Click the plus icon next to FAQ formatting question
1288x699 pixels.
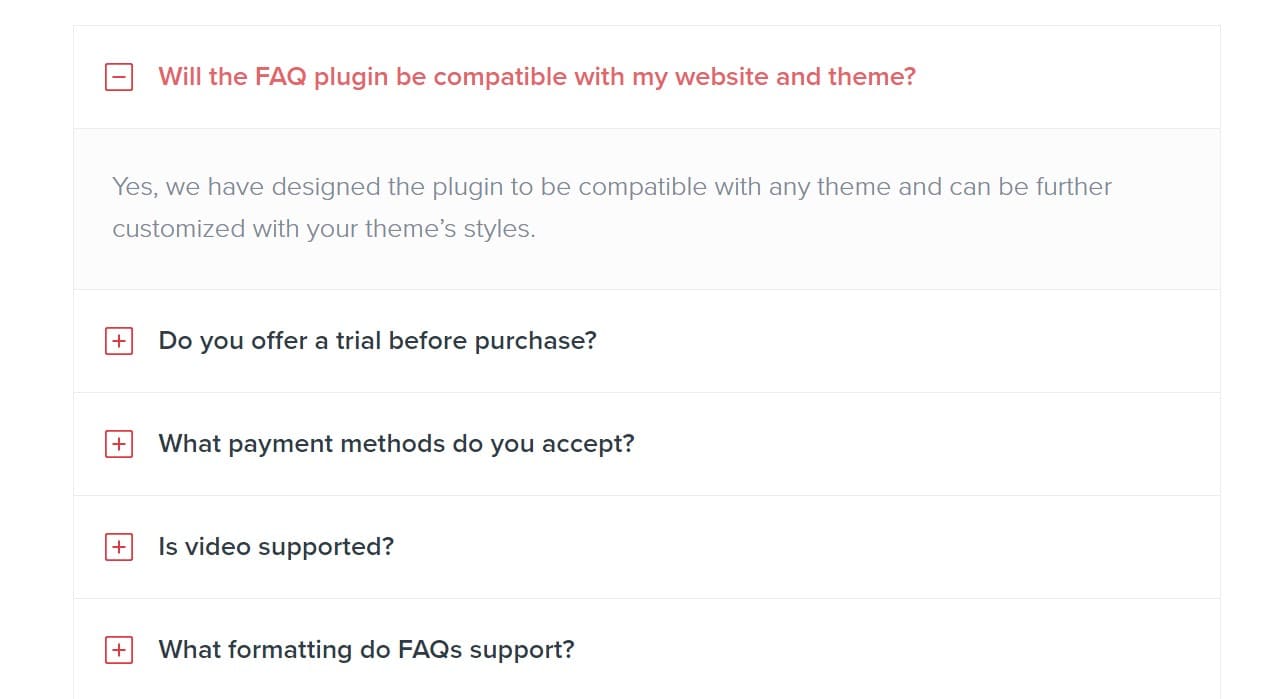point(119,649)
